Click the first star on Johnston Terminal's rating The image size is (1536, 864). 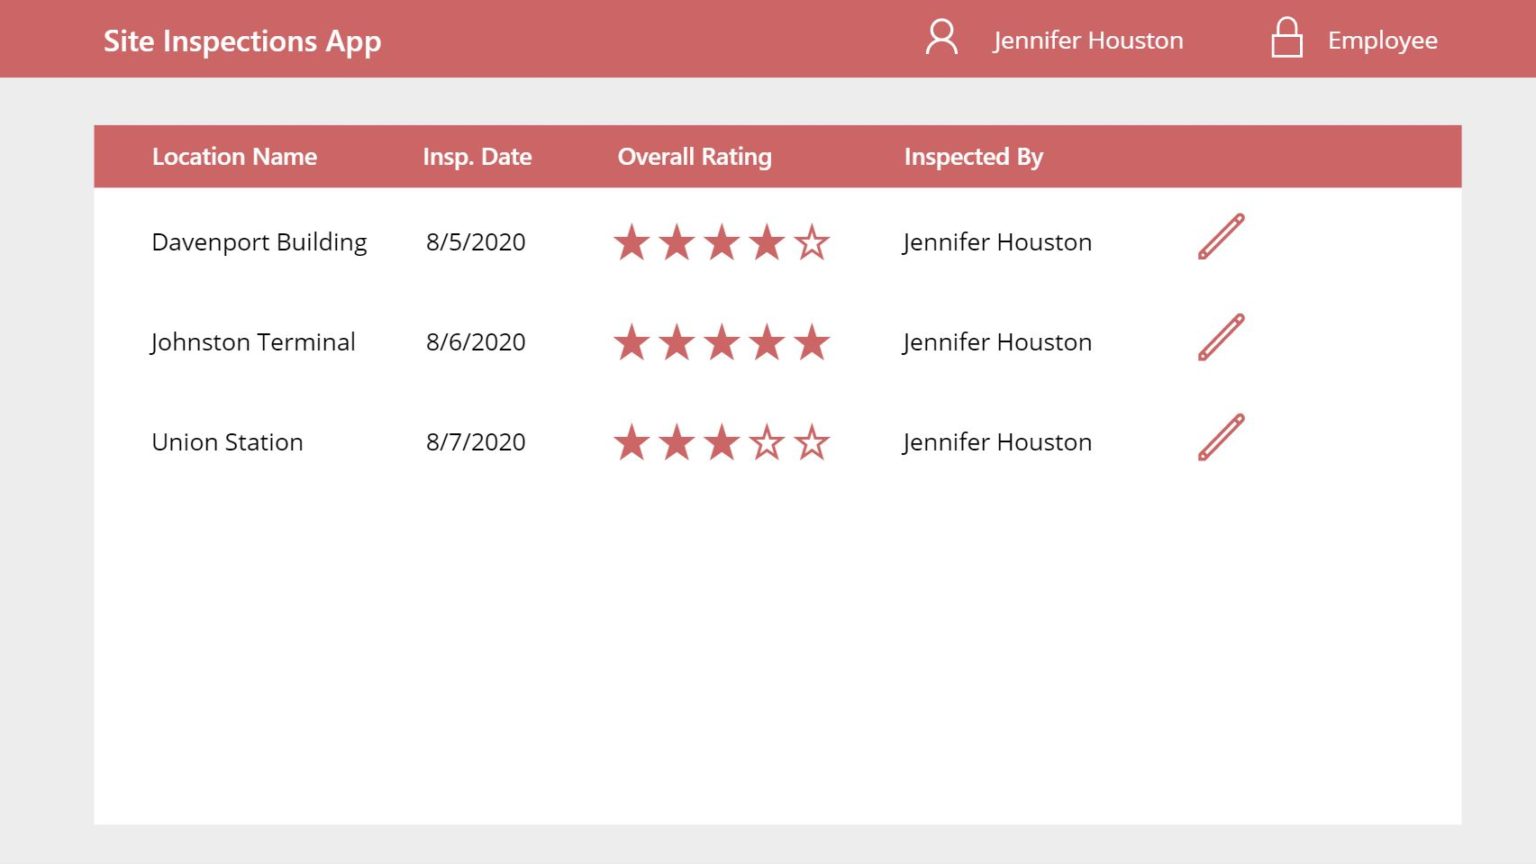point(633,341)
